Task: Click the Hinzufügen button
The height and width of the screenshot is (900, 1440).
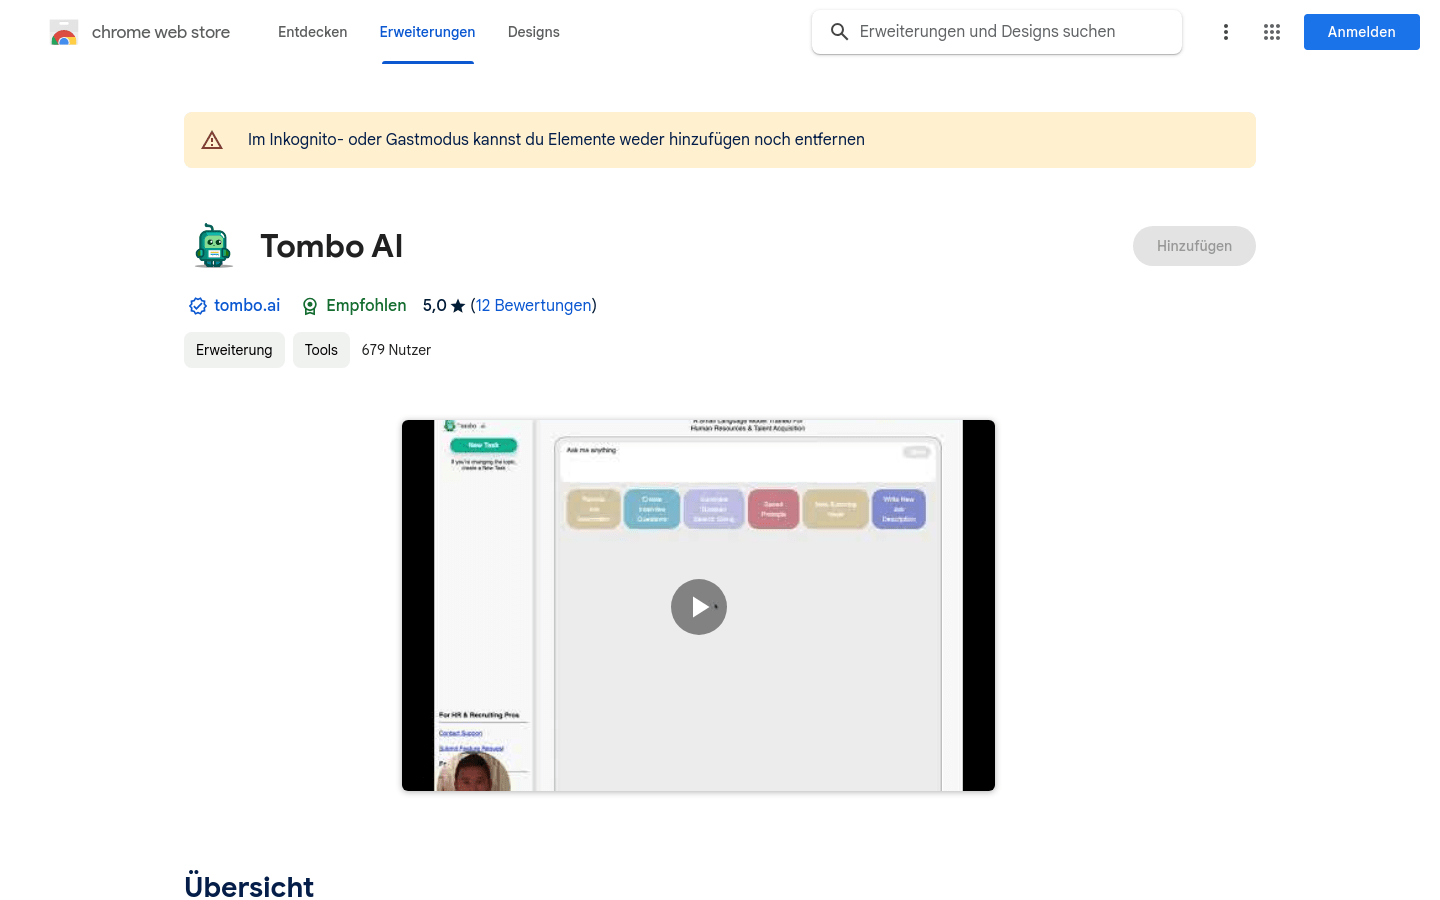Action: pyautogui.click(x=1194, y=246)
